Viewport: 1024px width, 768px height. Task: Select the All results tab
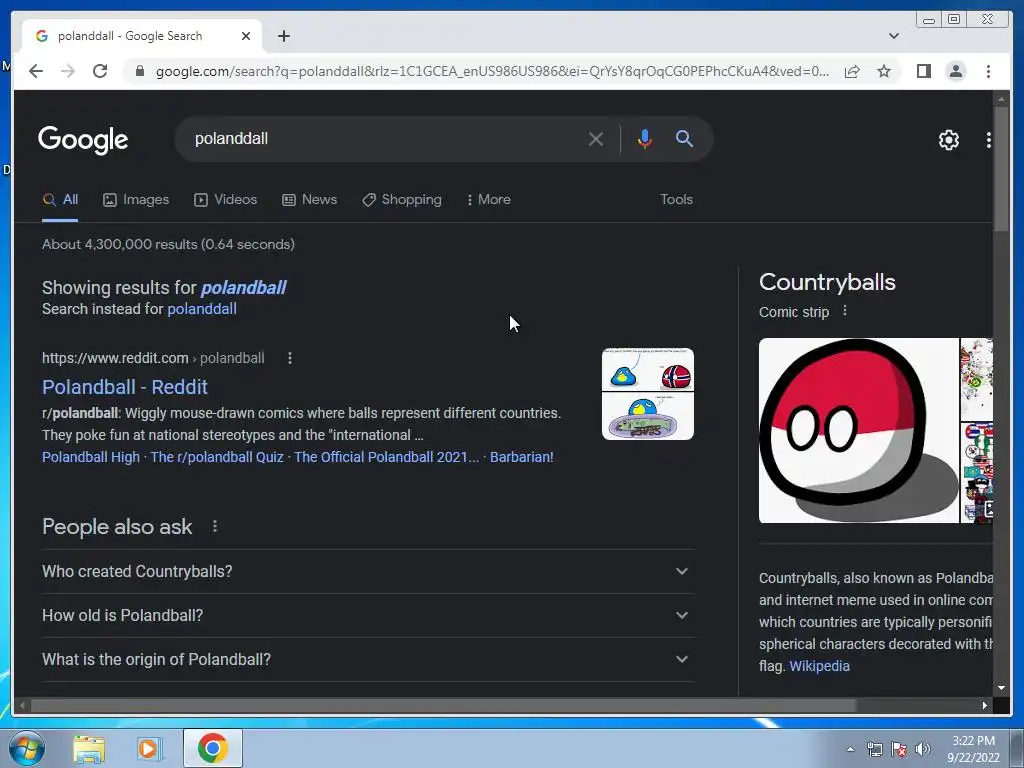(x=60, y=200)
